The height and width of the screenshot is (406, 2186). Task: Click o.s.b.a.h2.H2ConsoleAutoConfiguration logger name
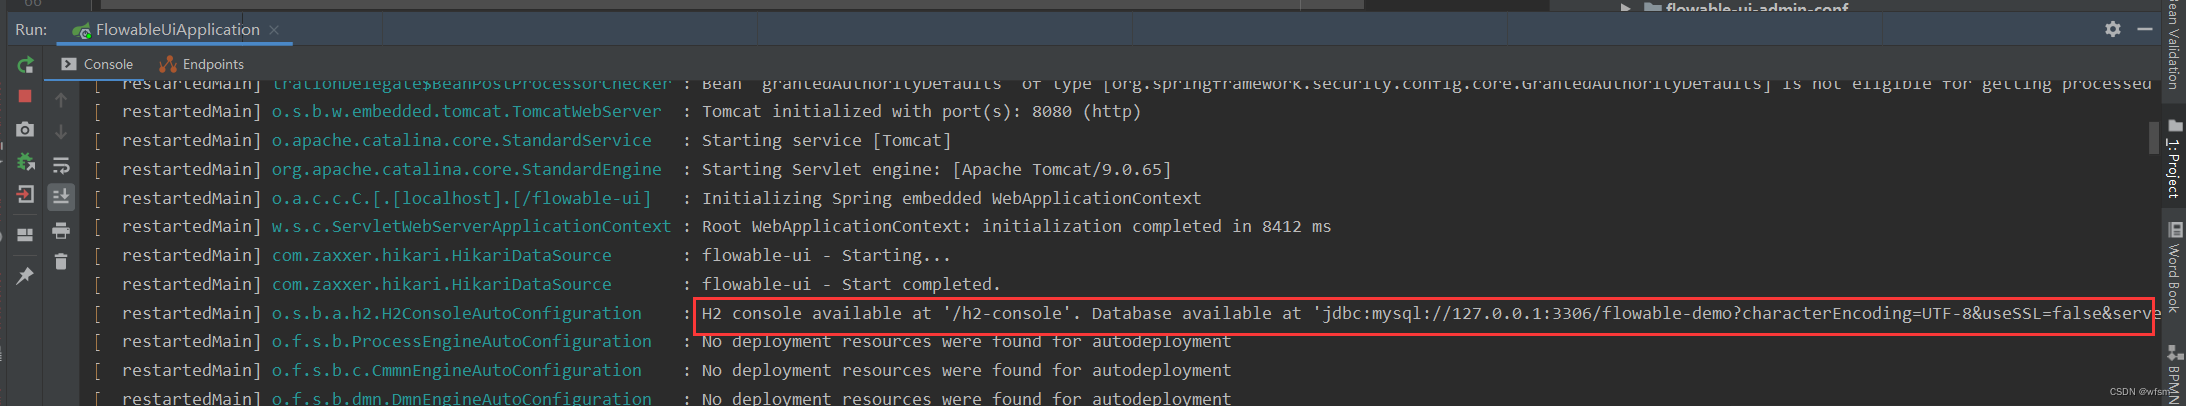pyautogui.click(x=457, y=313)
